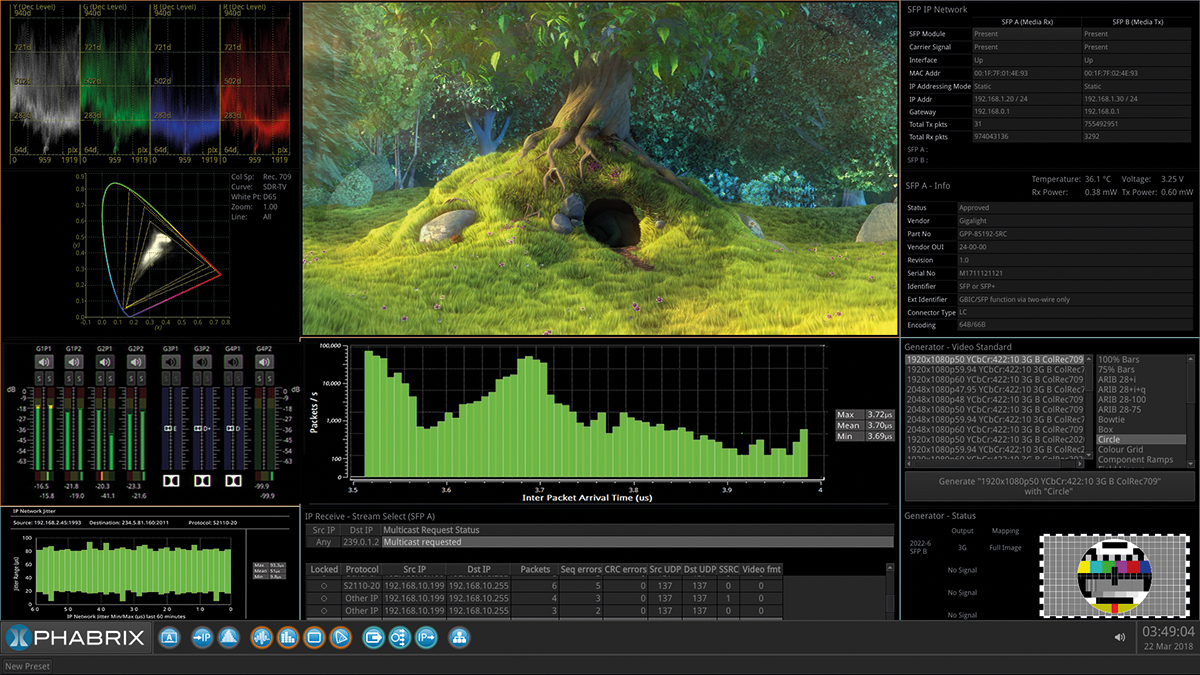This screenshot has width=1200, height=675.
Task: Toggle the right solo S button under G2P2
Action: (140, 378)
